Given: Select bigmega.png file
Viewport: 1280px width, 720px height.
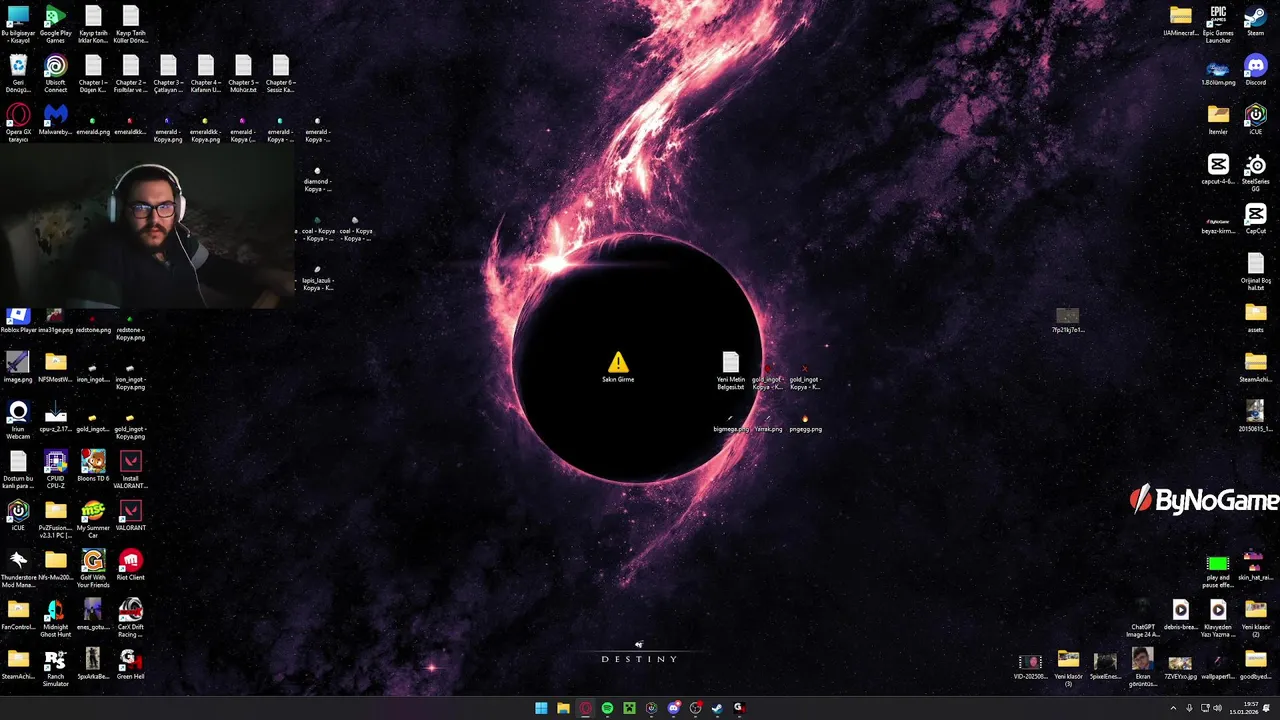Looking at the screenshot, I should (731, 424).
